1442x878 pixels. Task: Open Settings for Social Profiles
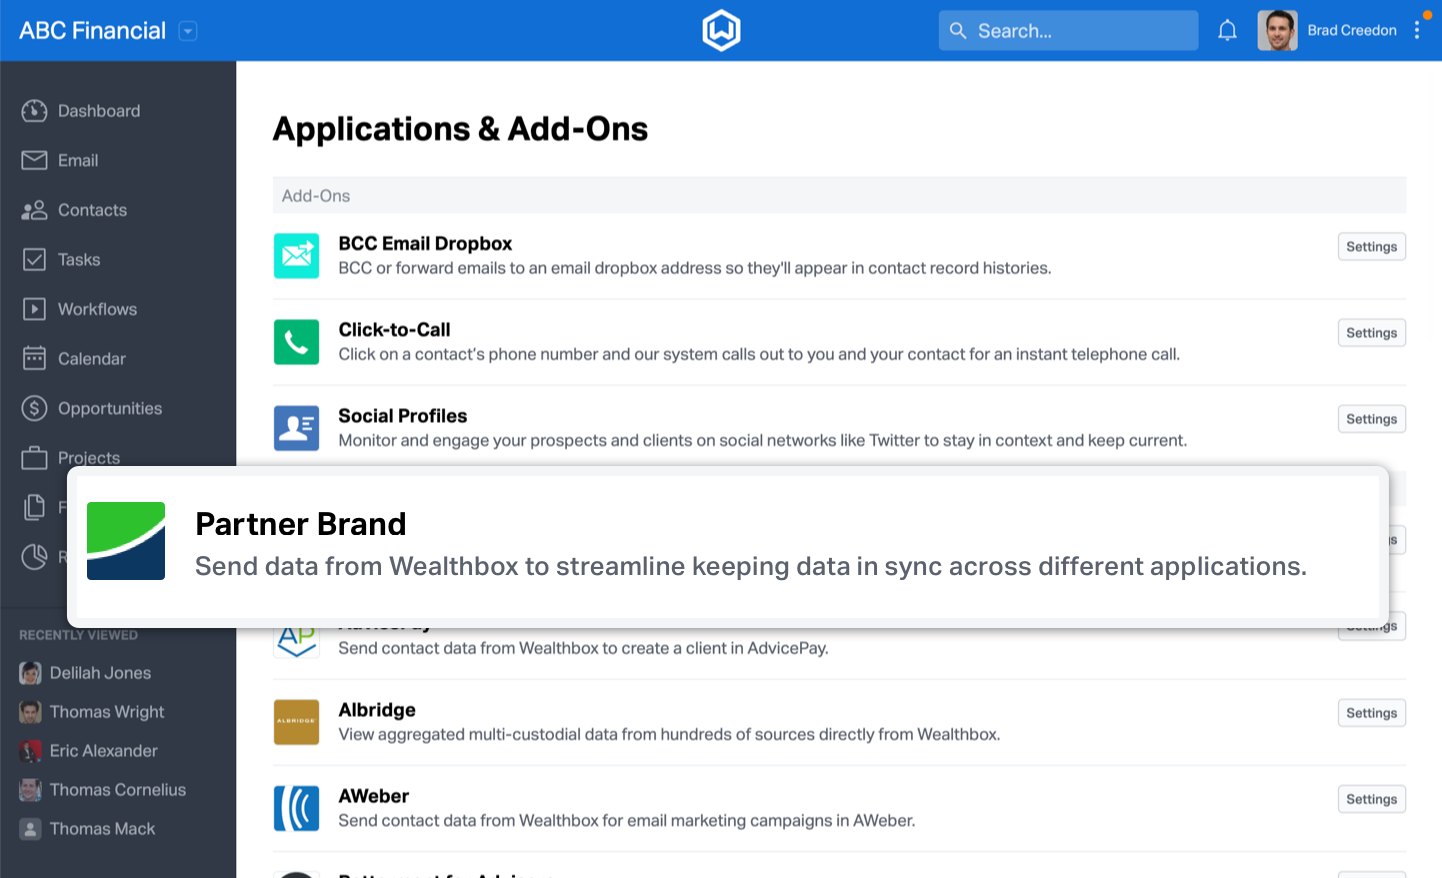[x=1372, y=419]
